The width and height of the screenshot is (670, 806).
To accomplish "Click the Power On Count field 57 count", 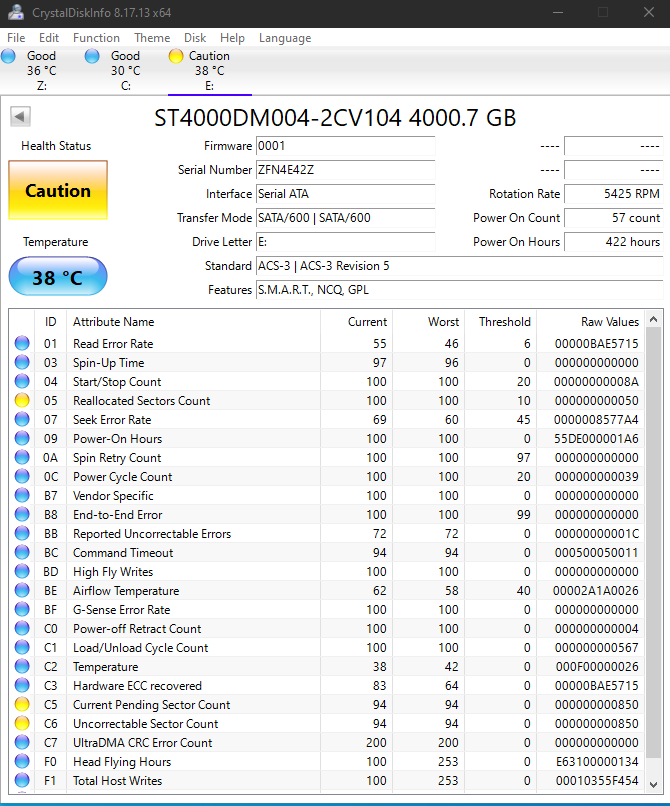I will [x=613, y=218].
